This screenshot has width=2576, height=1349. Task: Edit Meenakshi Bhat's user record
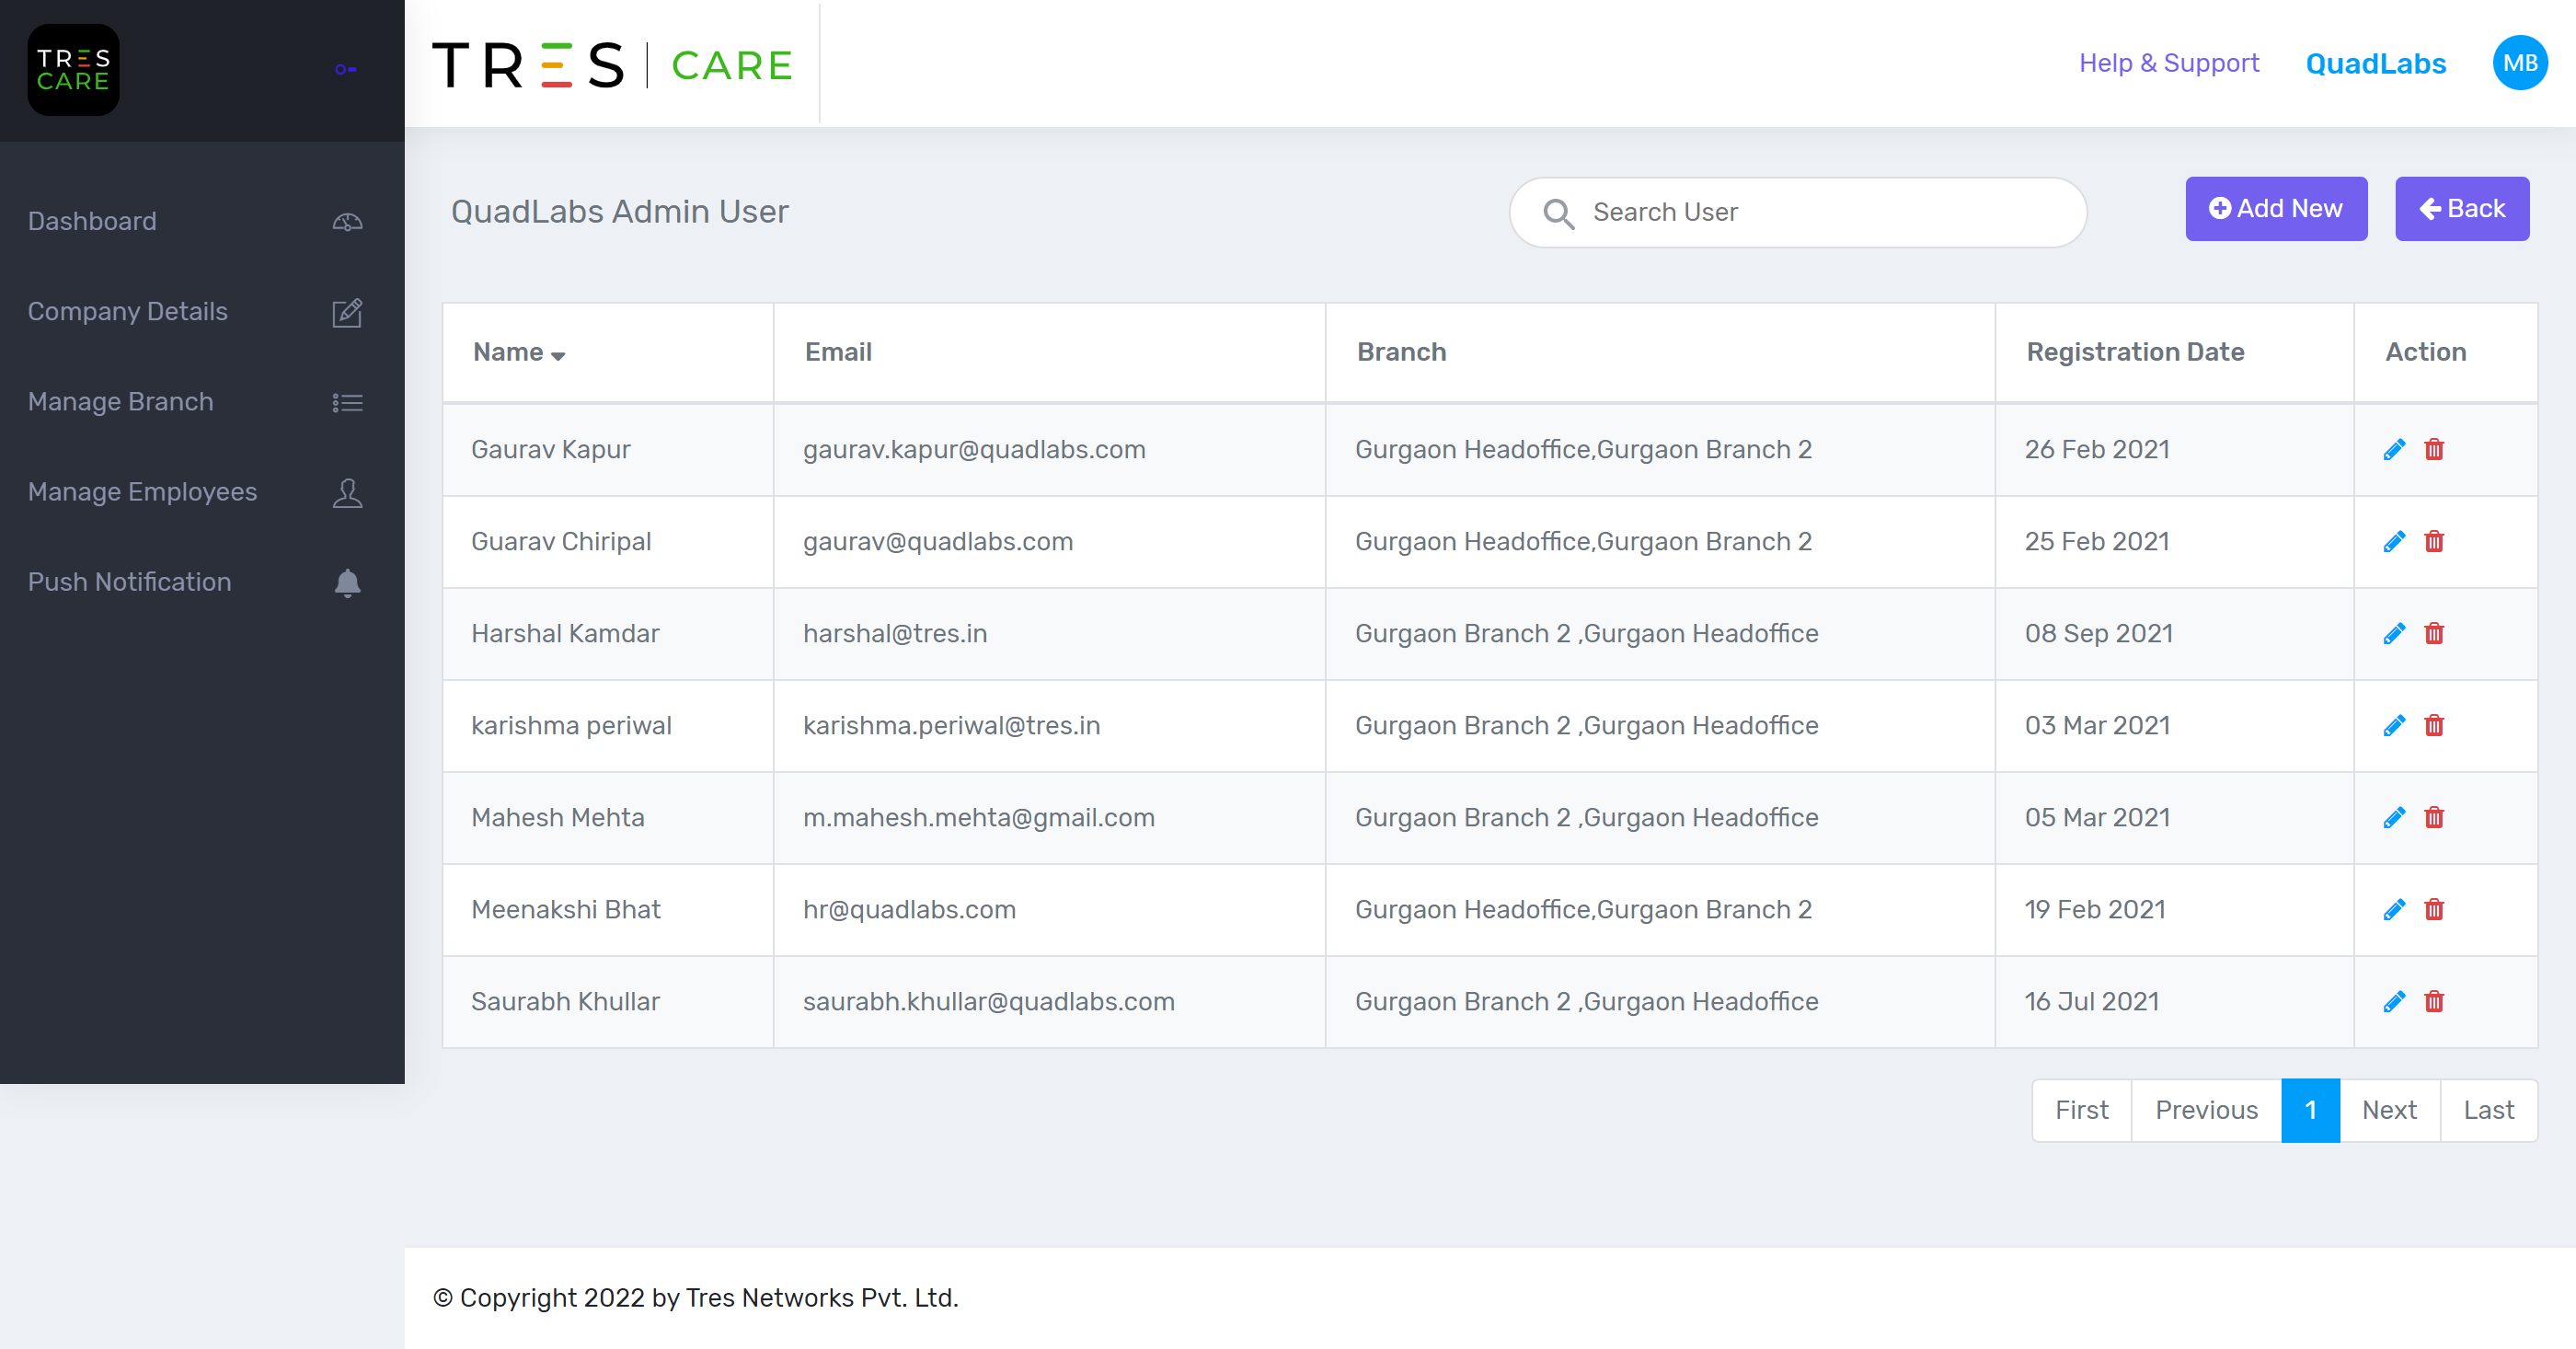point(2394,910)
